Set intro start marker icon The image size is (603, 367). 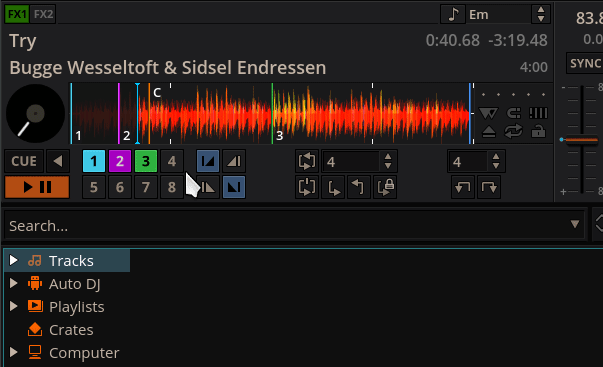(208, 161)
